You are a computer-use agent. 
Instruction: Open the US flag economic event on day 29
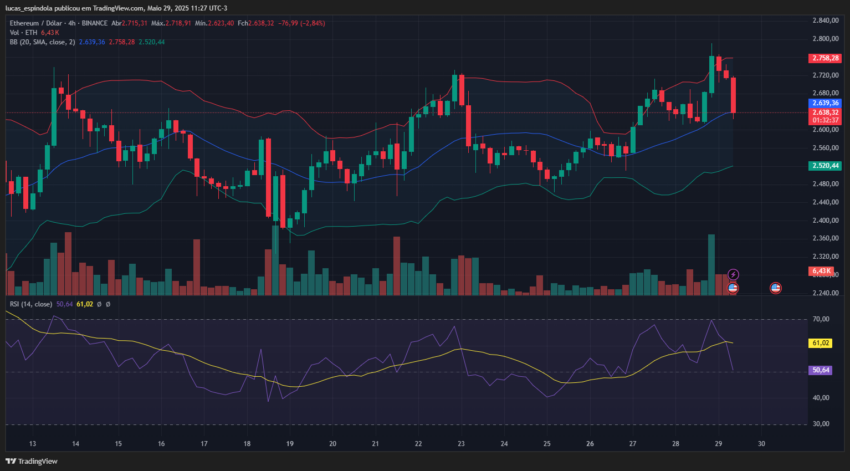(733, 288)
